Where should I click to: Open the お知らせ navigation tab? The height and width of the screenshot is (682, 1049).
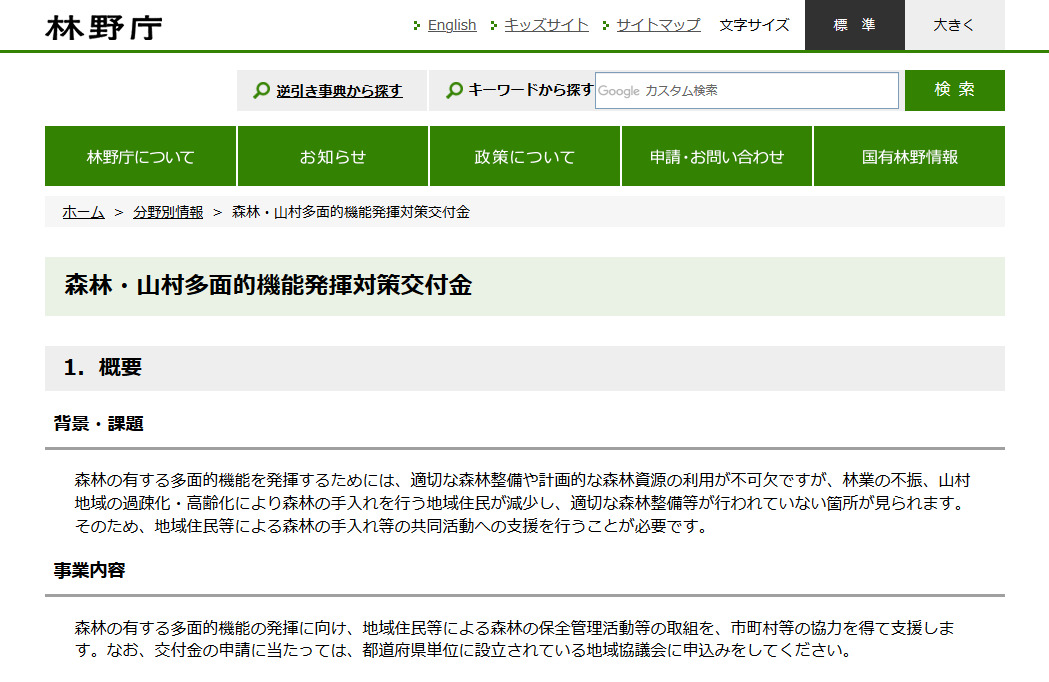[333, 157]
